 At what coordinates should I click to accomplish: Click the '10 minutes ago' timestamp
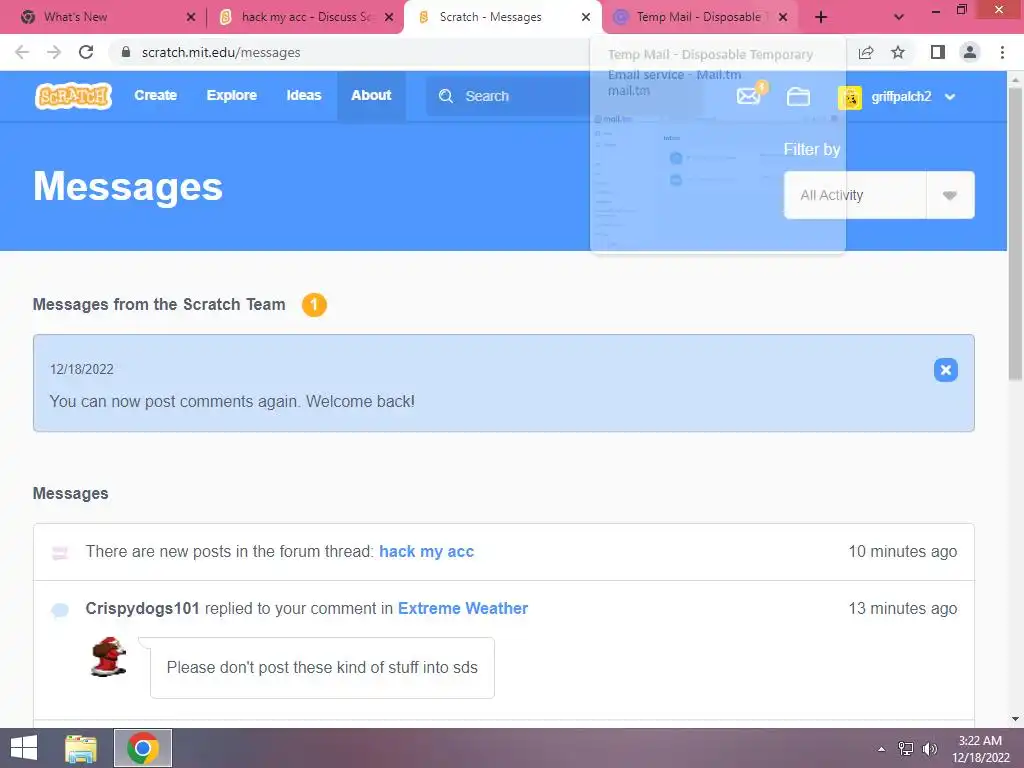pyautogui.click(x=903, y=551)
